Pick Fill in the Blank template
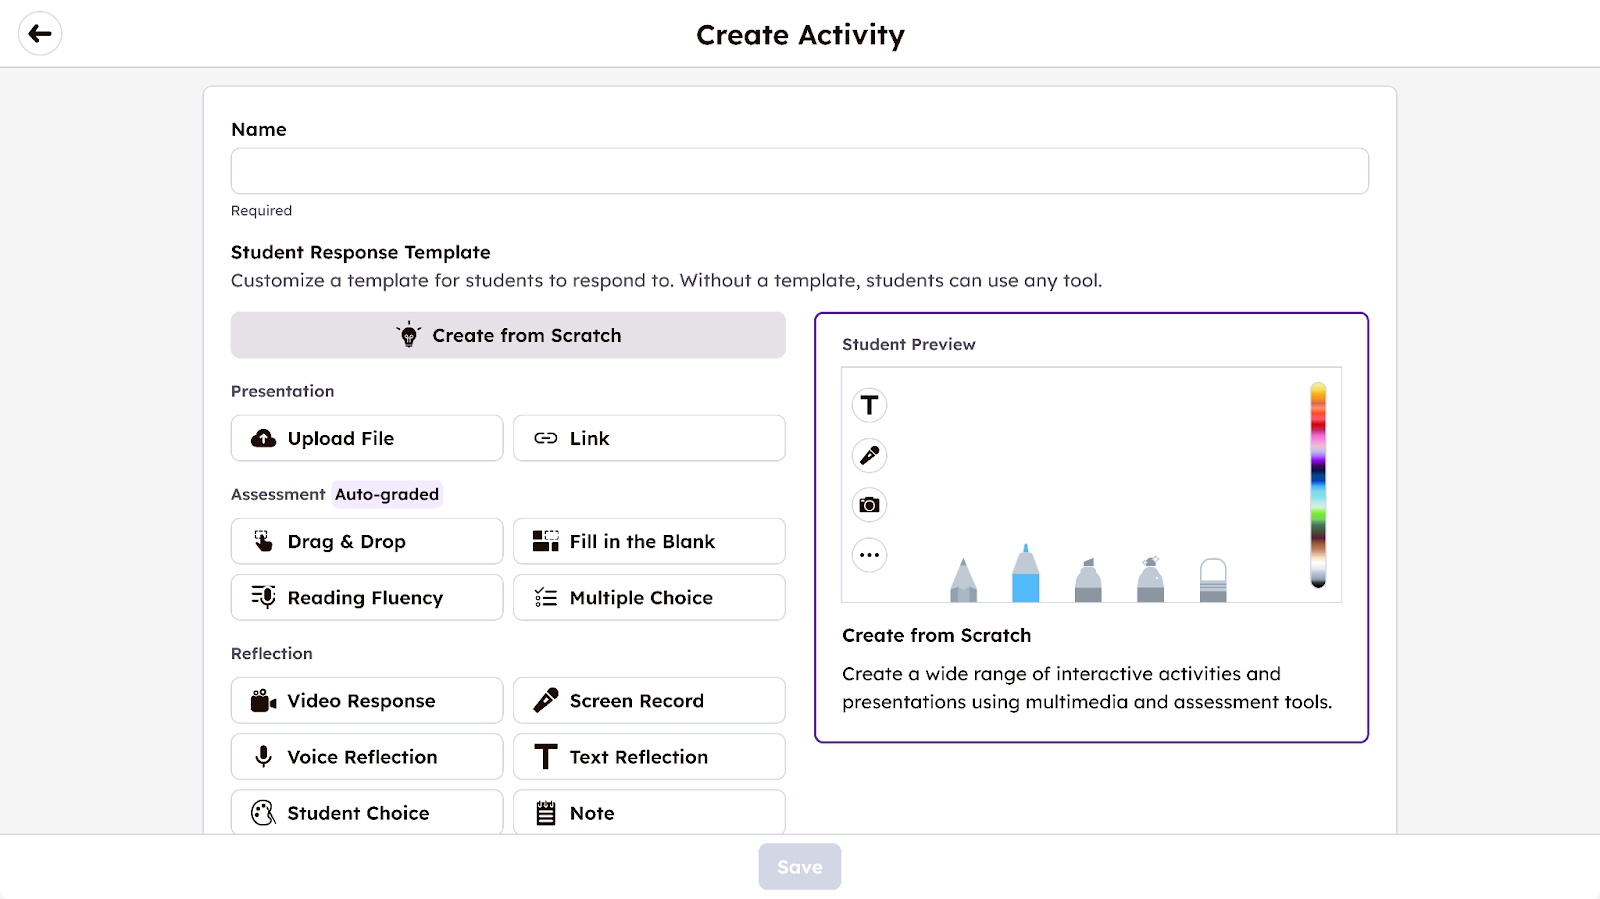The height and width of the screenshot is (899, 1600). (x=649, y=541)
